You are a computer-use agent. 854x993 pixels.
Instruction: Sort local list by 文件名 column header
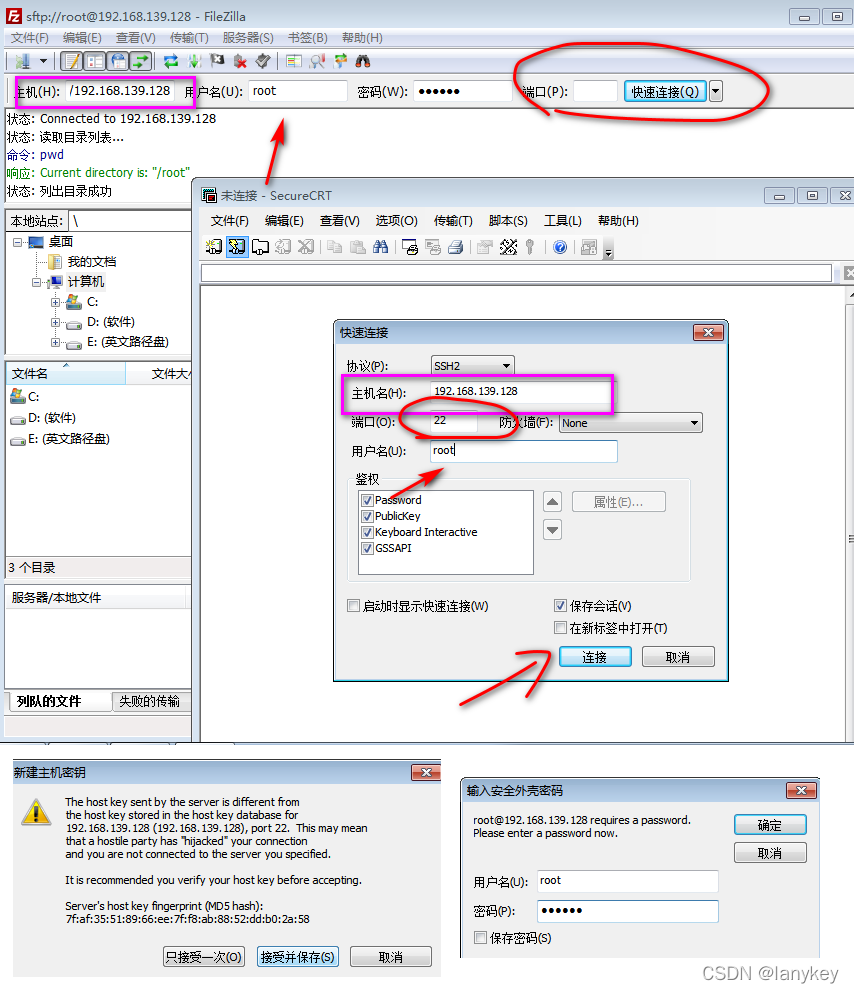pos(66,374)
